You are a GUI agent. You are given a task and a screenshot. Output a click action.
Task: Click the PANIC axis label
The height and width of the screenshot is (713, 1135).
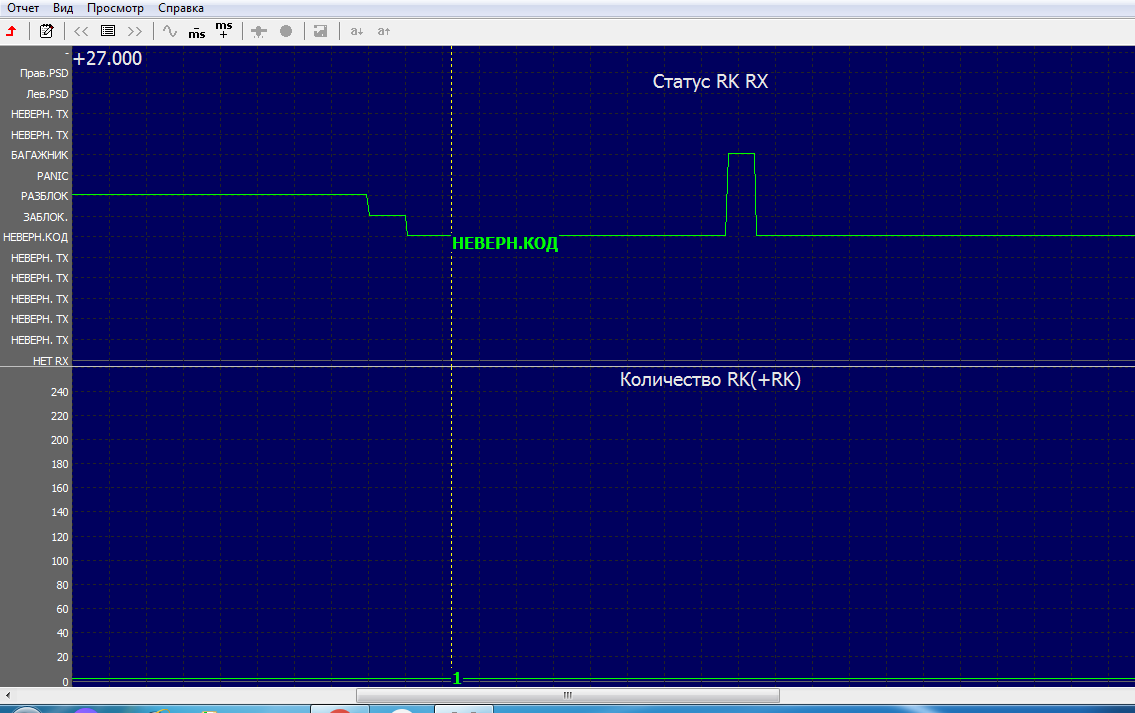tap(53, 176)
